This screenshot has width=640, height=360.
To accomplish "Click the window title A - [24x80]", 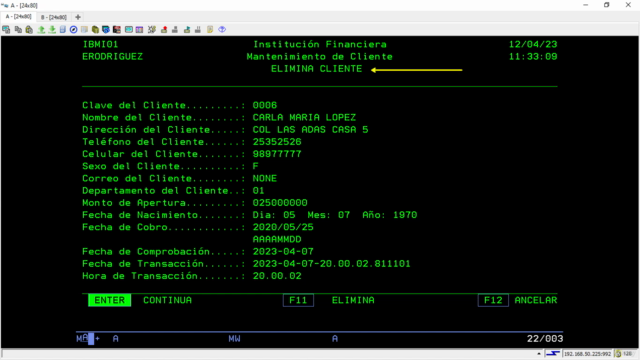I will (24, 5).
